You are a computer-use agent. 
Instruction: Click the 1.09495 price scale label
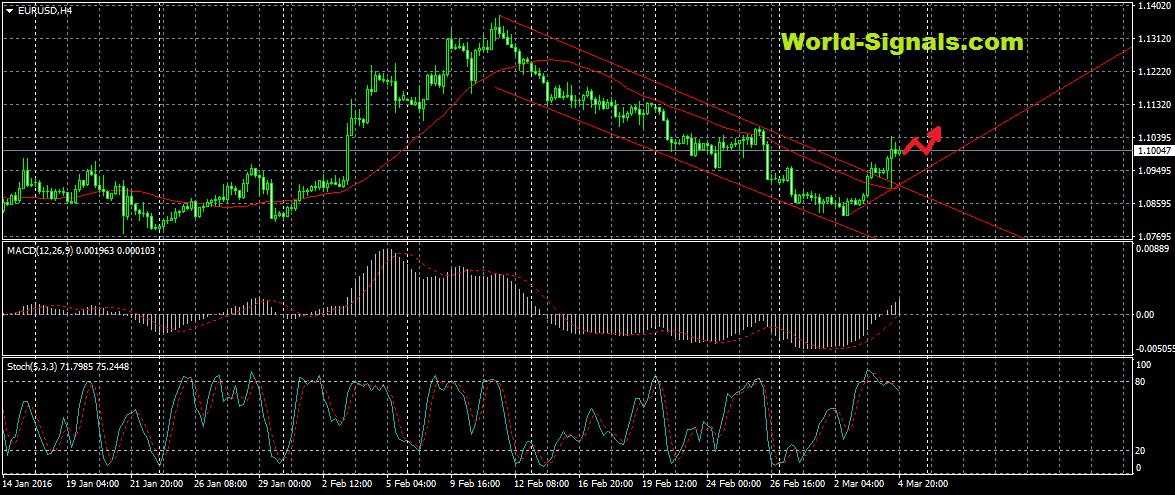point(1154,170)
